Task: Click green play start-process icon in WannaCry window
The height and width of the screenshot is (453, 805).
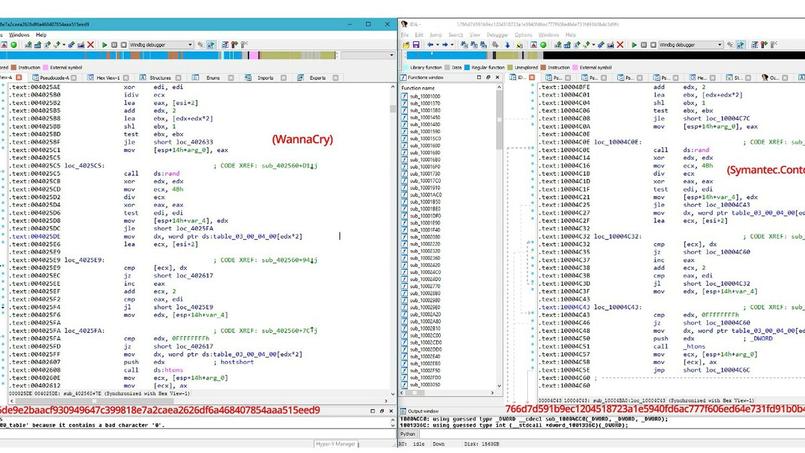Action: [105, 45]
